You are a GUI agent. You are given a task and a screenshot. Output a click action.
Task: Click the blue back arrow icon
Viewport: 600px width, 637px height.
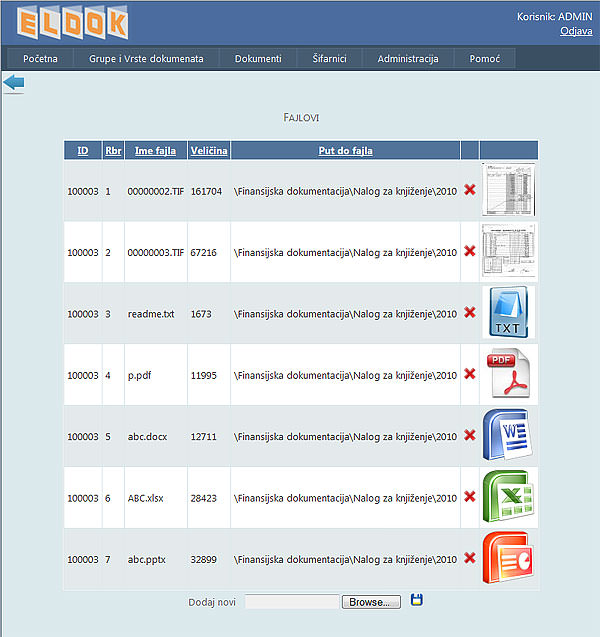tap(14, 83)
